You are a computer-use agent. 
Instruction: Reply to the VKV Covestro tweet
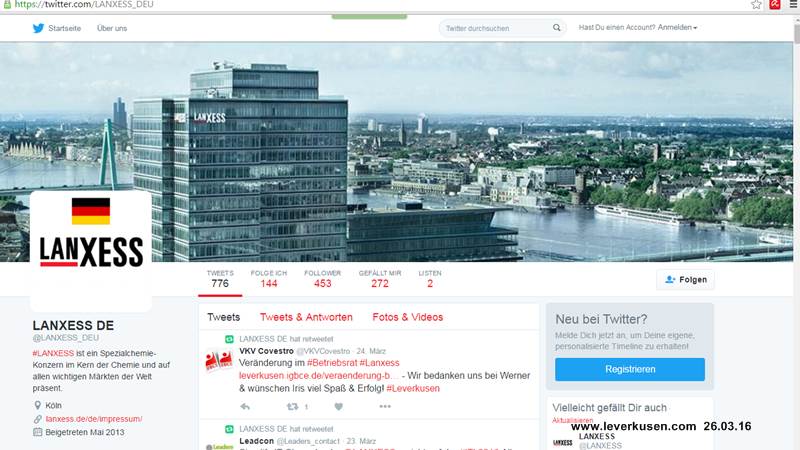coord(245,407)
